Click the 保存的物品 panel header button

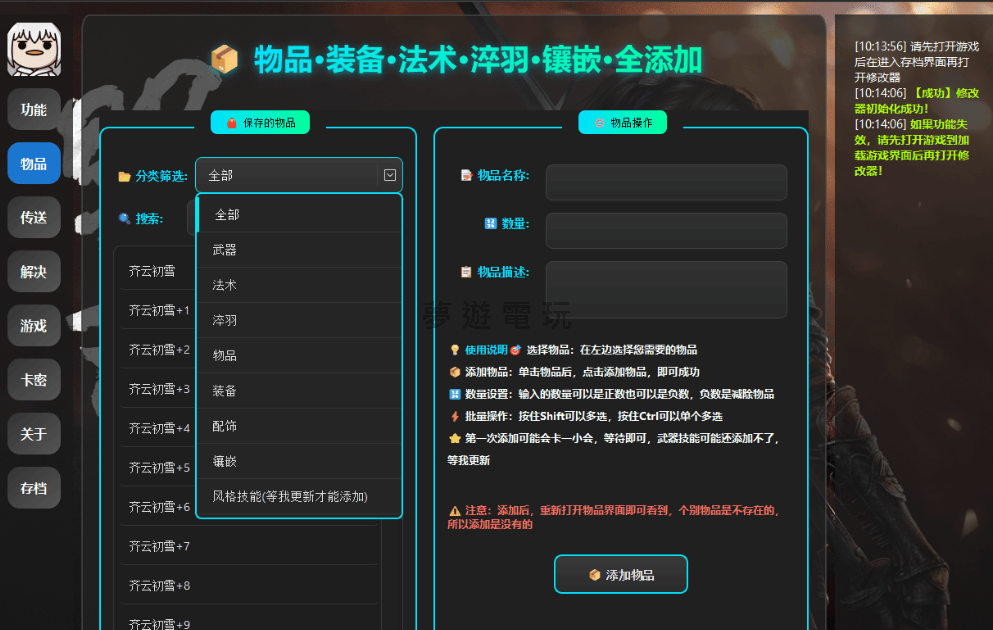click(260, 122)
